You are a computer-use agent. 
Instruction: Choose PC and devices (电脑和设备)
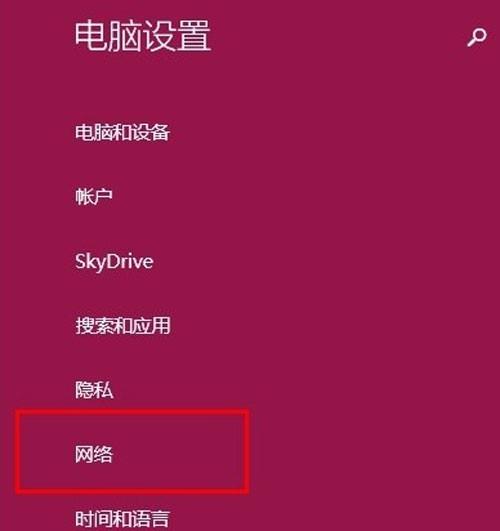(x=122, y=132)
